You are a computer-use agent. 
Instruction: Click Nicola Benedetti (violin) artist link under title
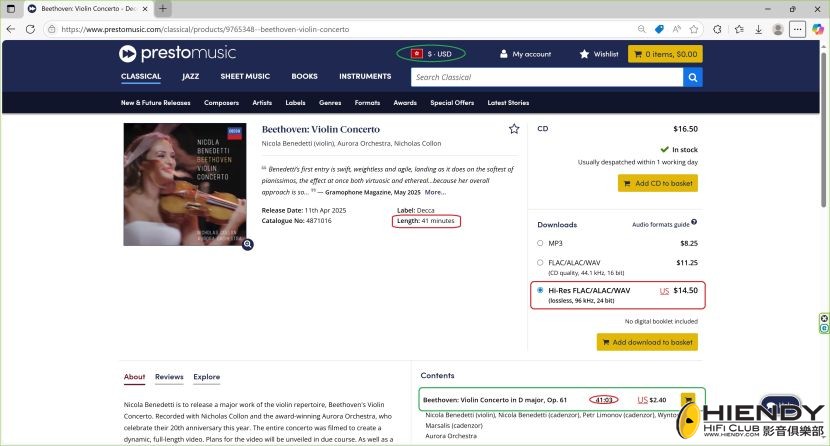pos(296,143)
